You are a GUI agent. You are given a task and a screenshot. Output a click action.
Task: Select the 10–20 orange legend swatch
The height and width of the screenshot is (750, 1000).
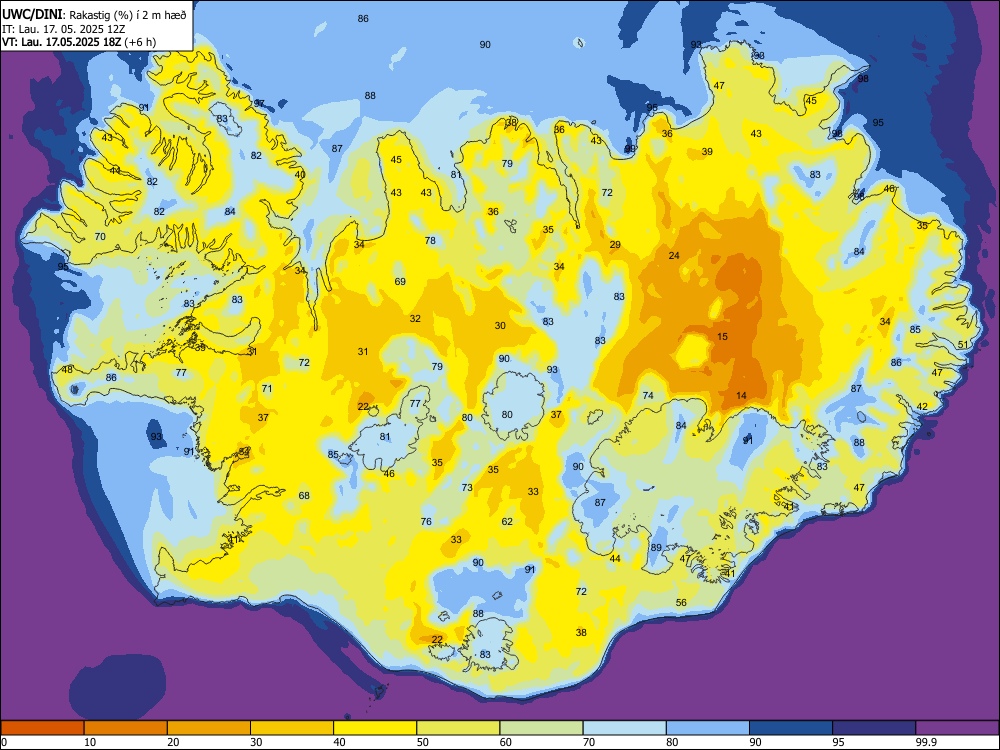[x=126, y=728]
